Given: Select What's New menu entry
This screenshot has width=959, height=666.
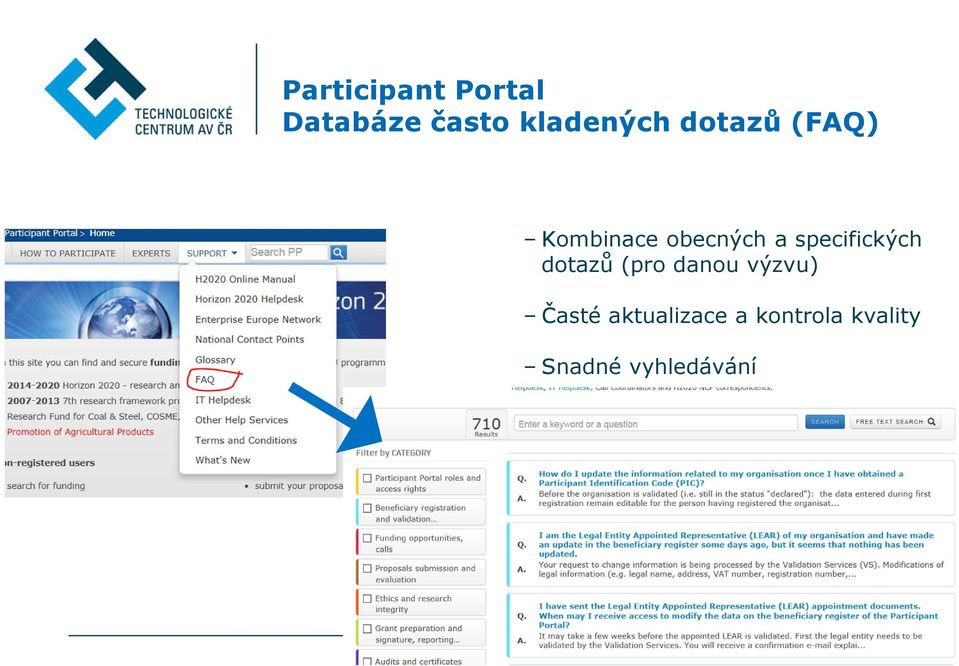Looking at the screenshot, I should (x=223, y=461).
